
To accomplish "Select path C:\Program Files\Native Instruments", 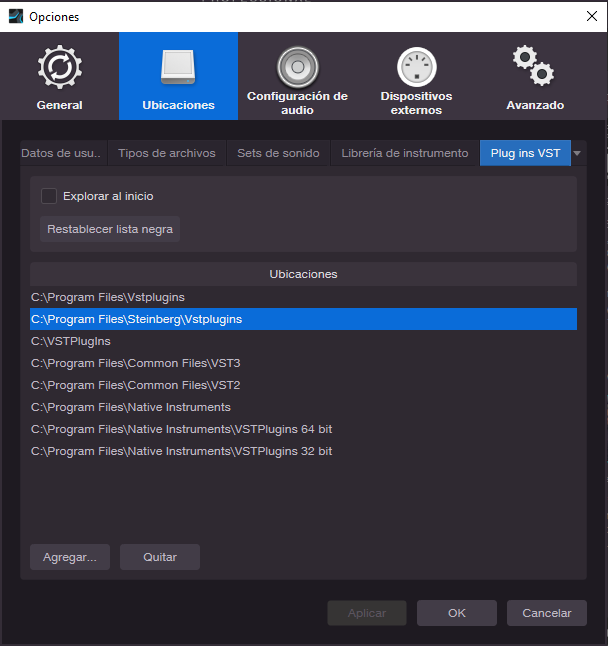I will pos(303,407).
